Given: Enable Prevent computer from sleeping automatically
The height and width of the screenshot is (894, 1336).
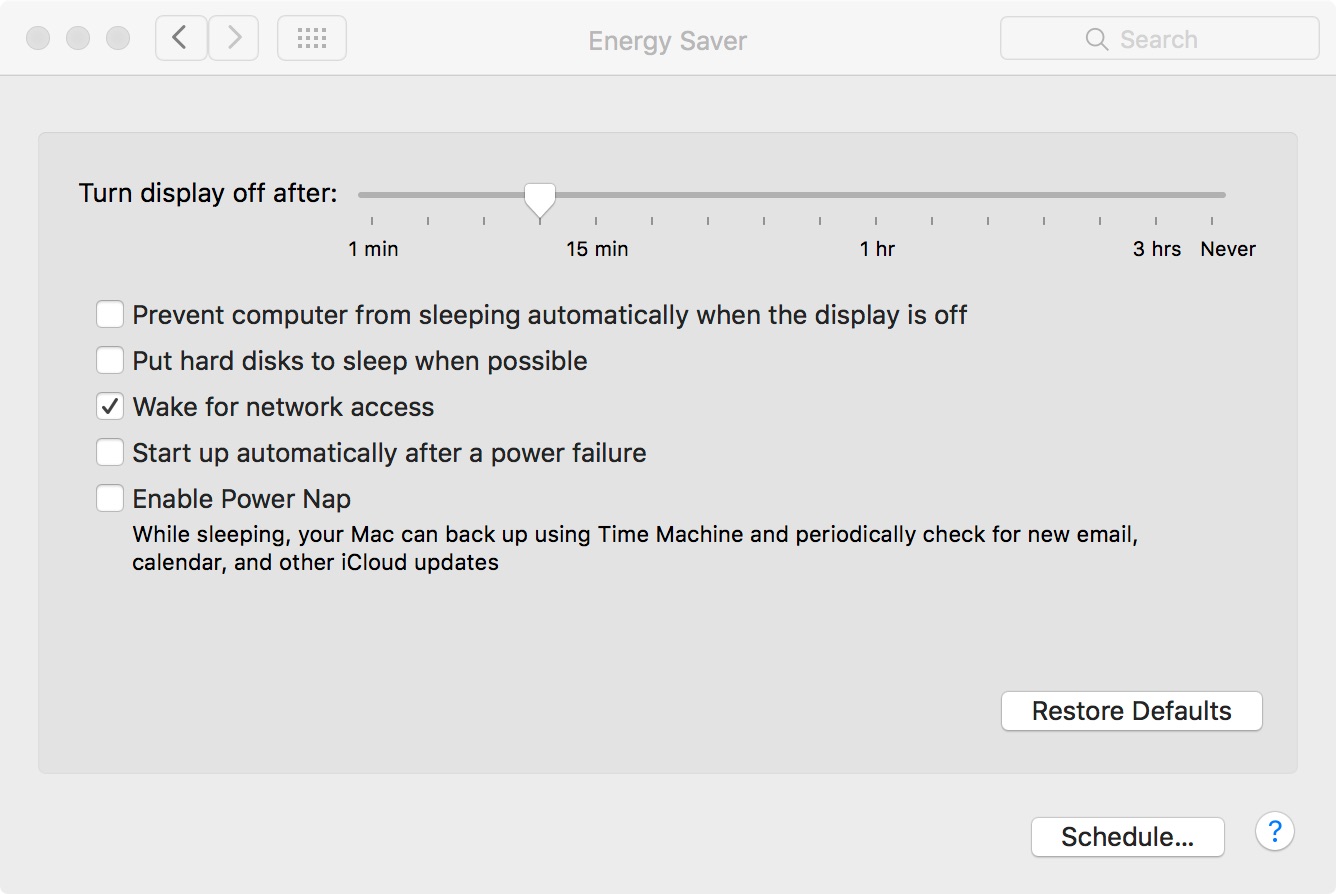Looking at the screenshot, I should (110, 315).
